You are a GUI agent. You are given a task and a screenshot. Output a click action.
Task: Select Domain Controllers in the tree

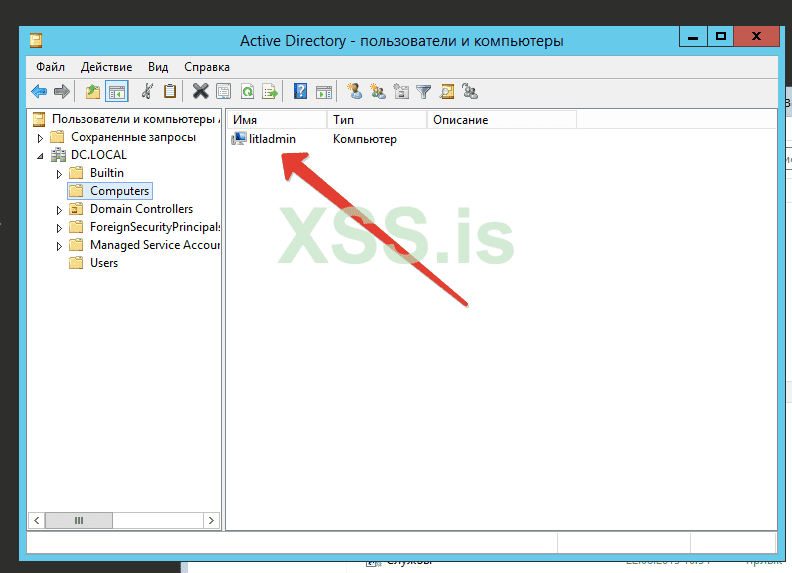point(141,209)
